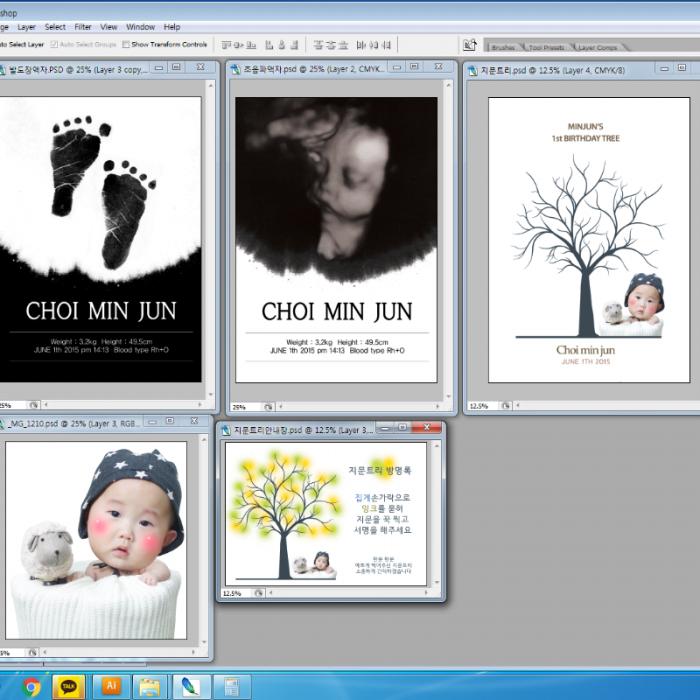Switch to the Brushes palette tab
Screen dimensions: 700x700
point(503,47)
